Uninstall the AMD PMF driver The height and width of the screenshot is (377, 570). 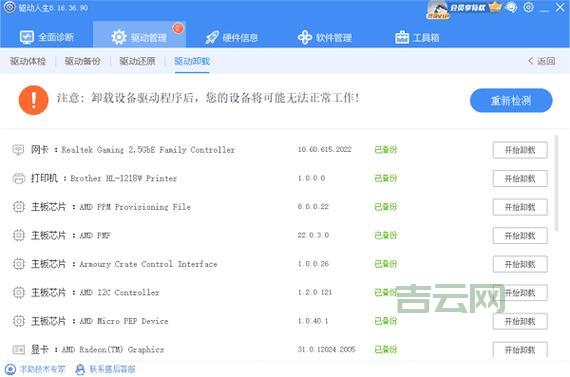[x=520, y=236]
